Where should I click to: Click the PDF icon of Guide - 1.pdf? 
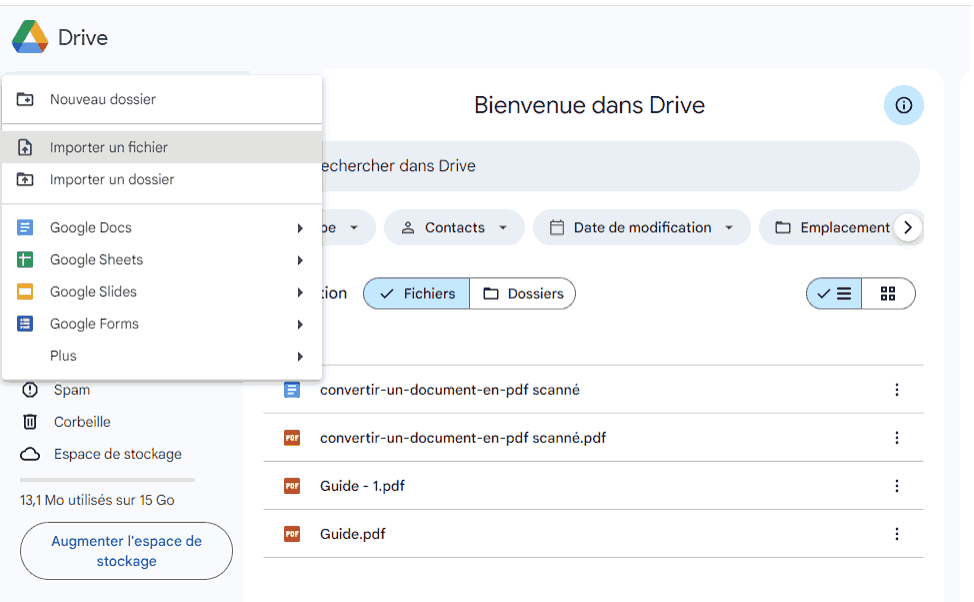tap(292, 486)
